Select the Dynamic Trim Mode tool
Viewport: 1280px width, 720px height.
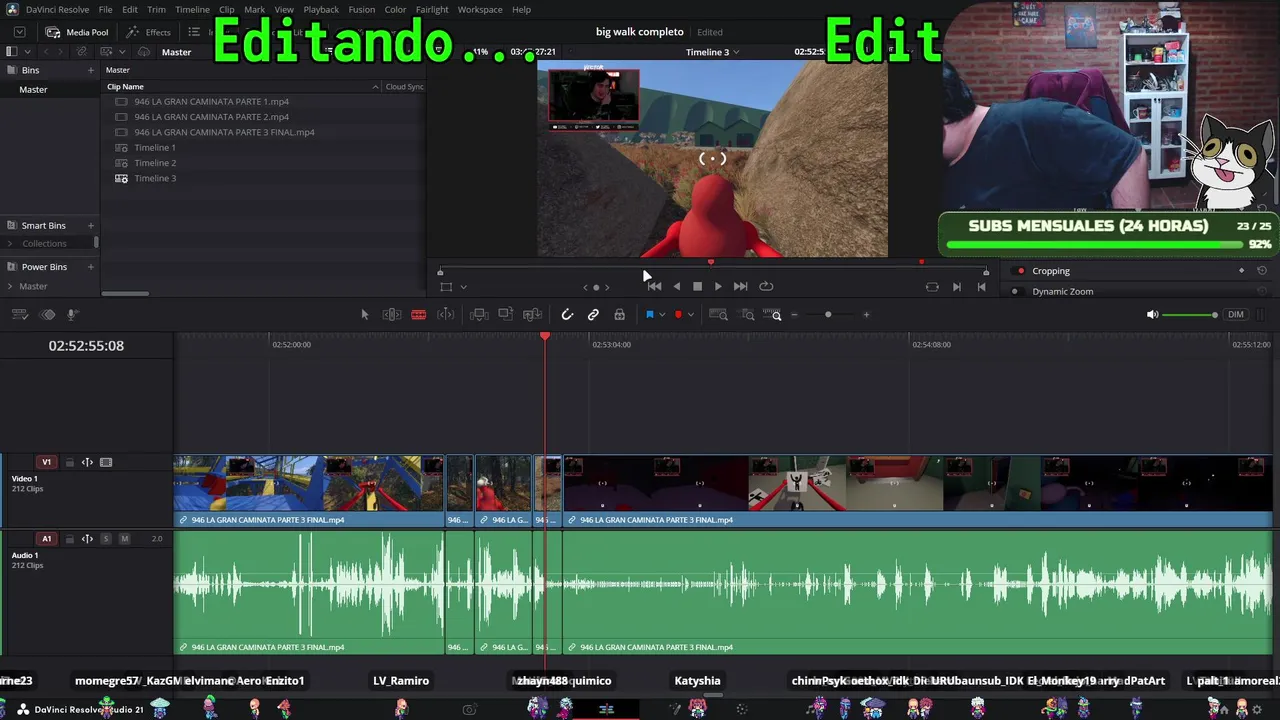pos(446,315)
